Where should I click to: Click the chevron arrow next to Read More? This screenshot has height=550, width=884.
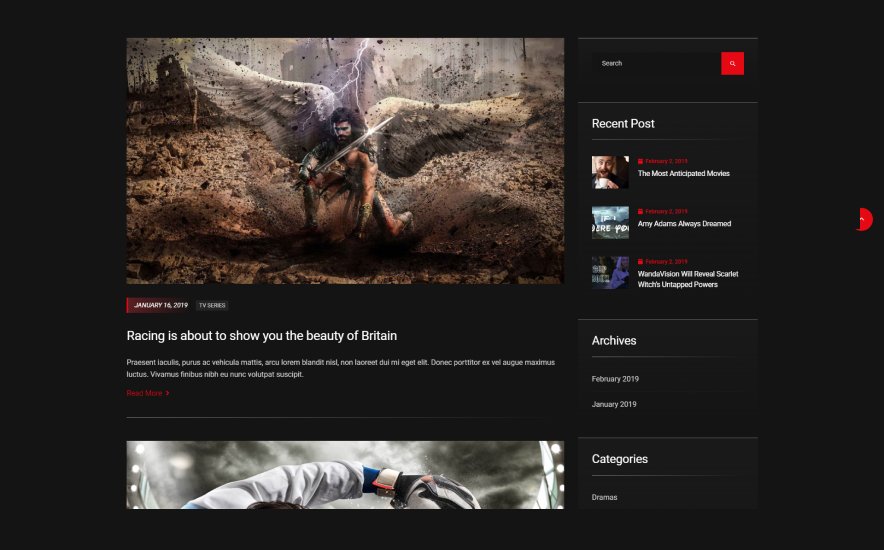pyautogui.click(x=167, y=393)
